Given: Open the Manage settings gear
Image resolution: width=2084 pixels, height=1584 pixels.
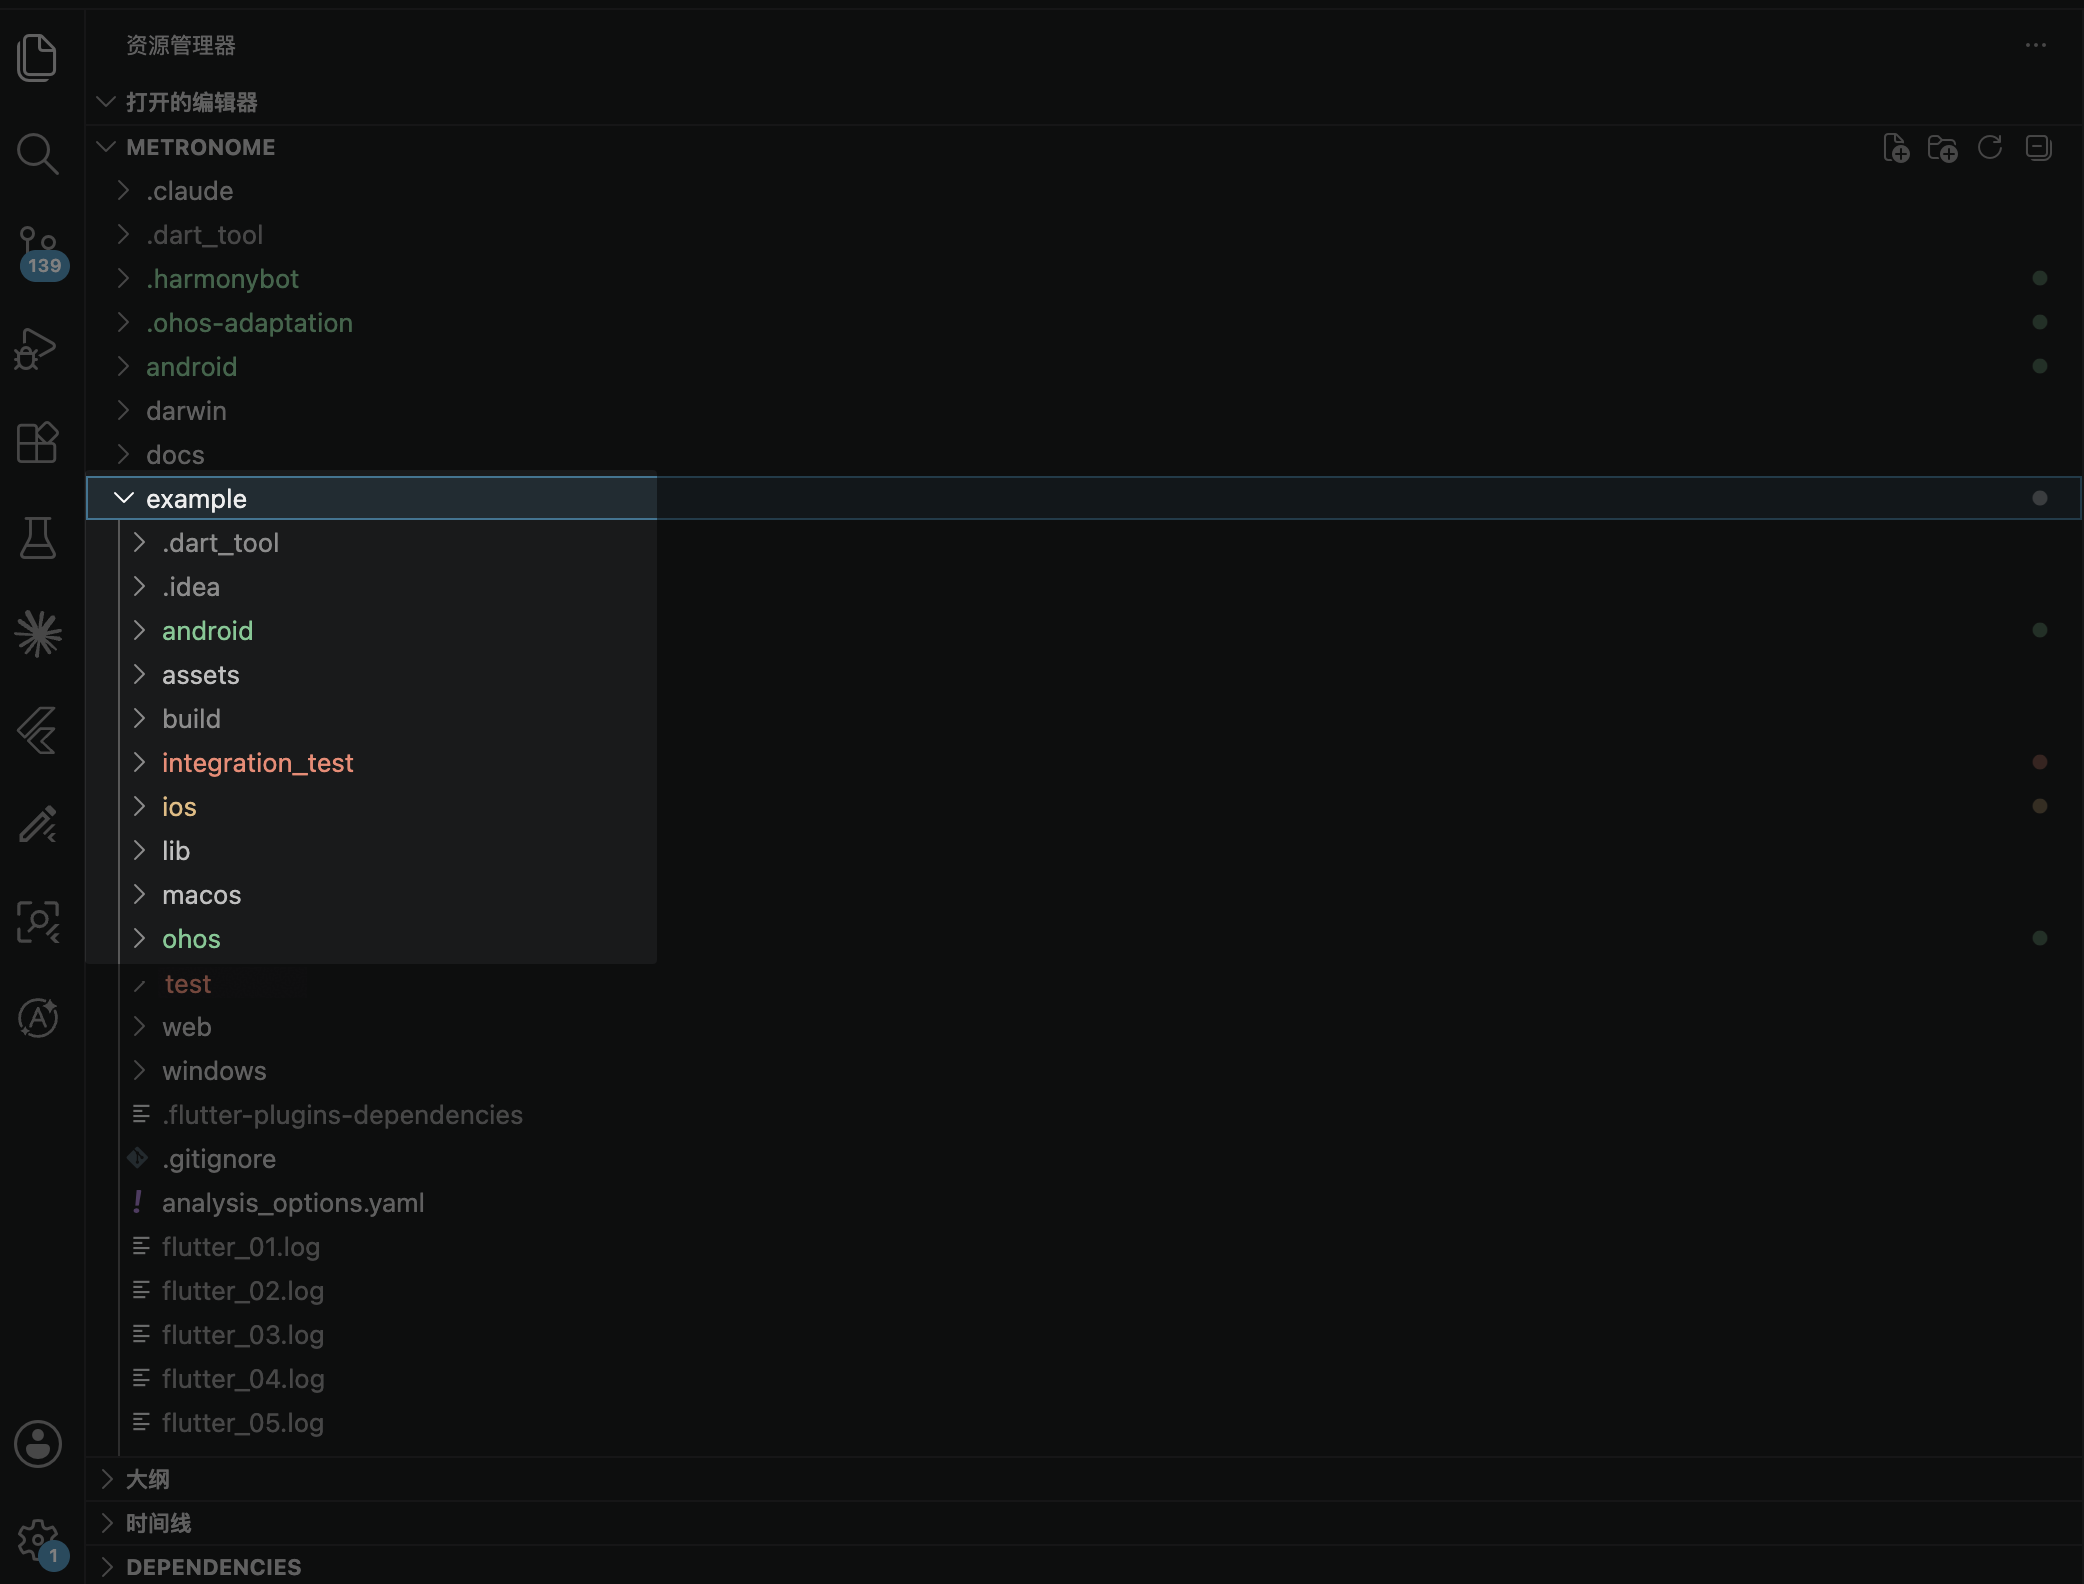Looking at the screenshot, I should (40, 1542).
